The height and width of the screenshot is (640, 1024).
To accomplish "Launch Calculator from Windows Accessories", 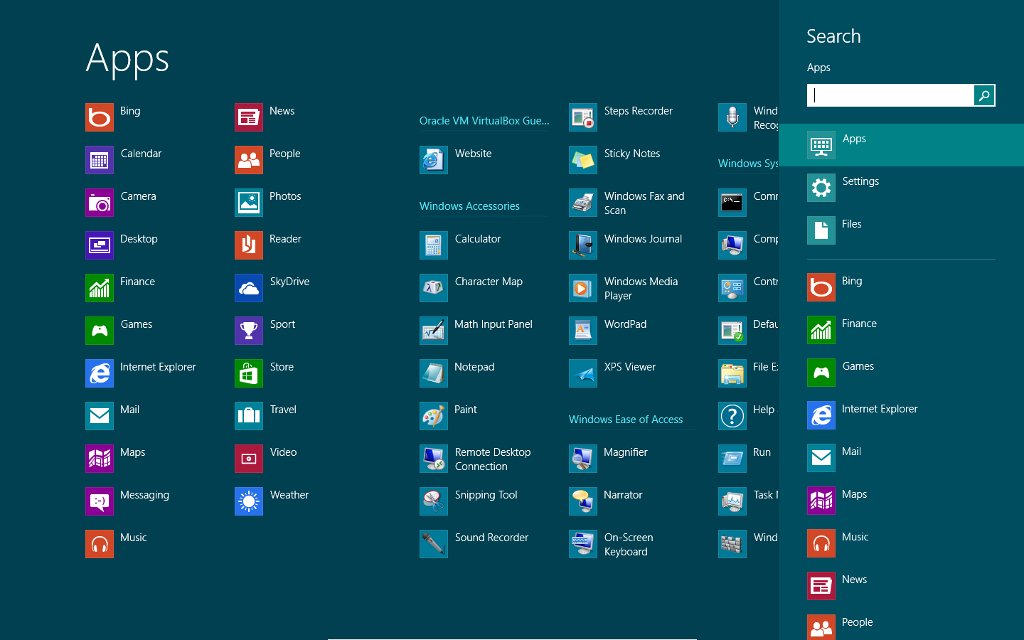I will pyautogui.click(x=434, y=246).
